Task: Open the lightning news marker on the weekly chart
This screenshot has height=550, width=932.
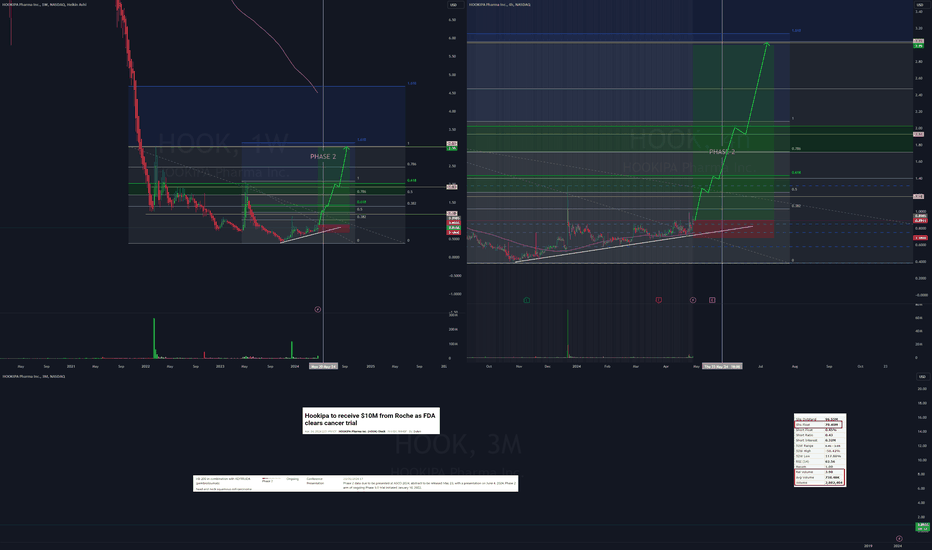Action: click(317, 309)
